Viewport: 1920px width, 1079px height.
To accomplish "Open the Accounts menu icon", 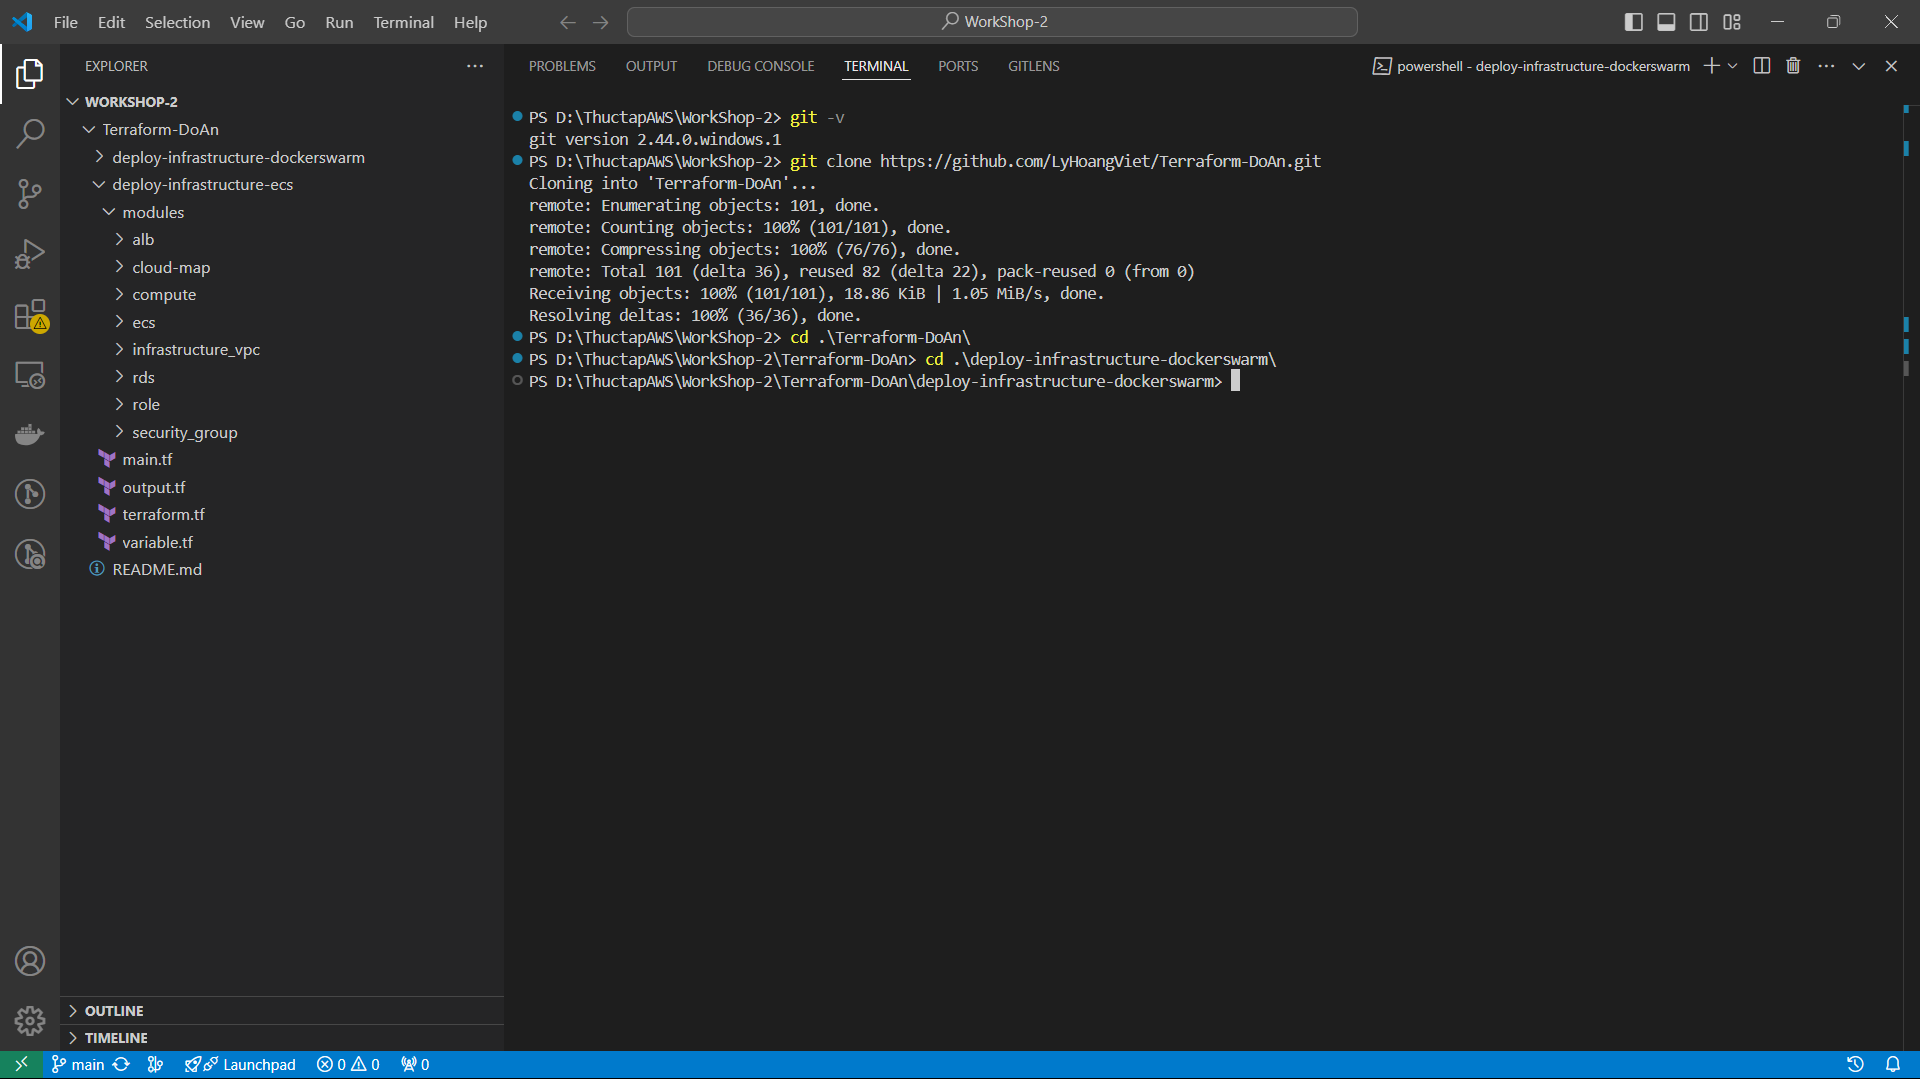I will (x=30, y=961).
